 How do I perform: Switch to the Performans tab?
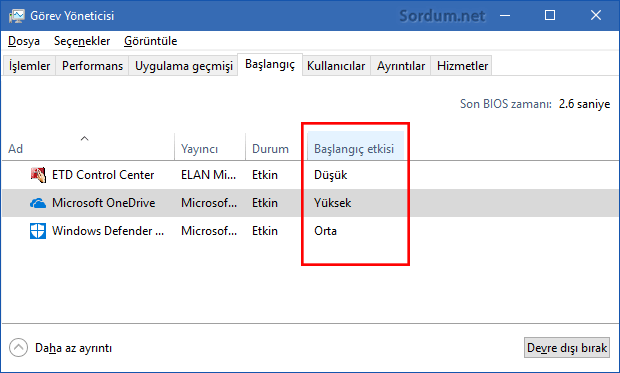coord(93,66)
